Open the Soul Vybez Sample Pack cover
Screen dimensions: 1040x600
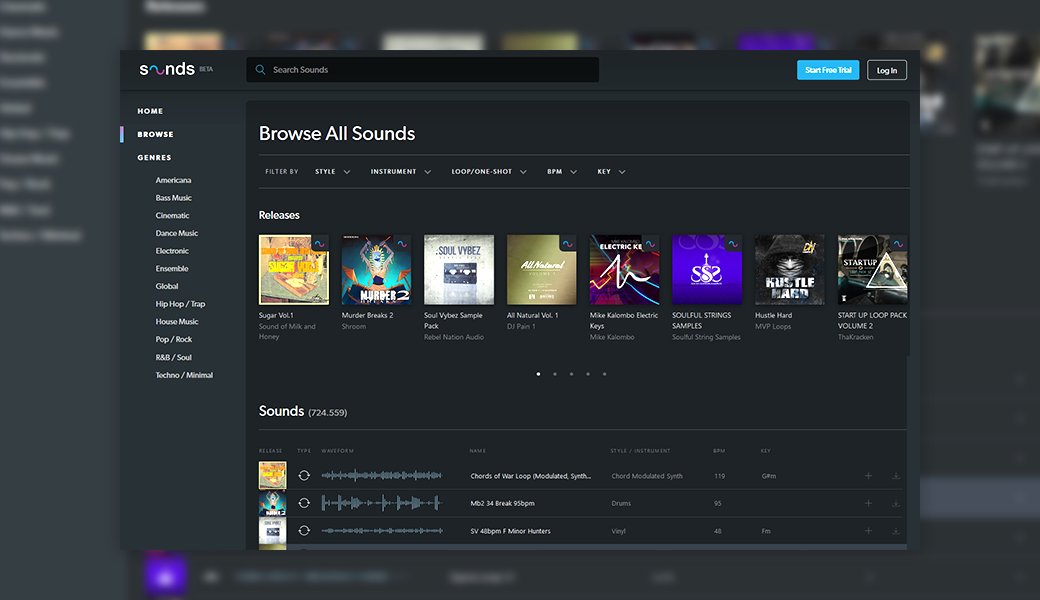click(459, 270)
